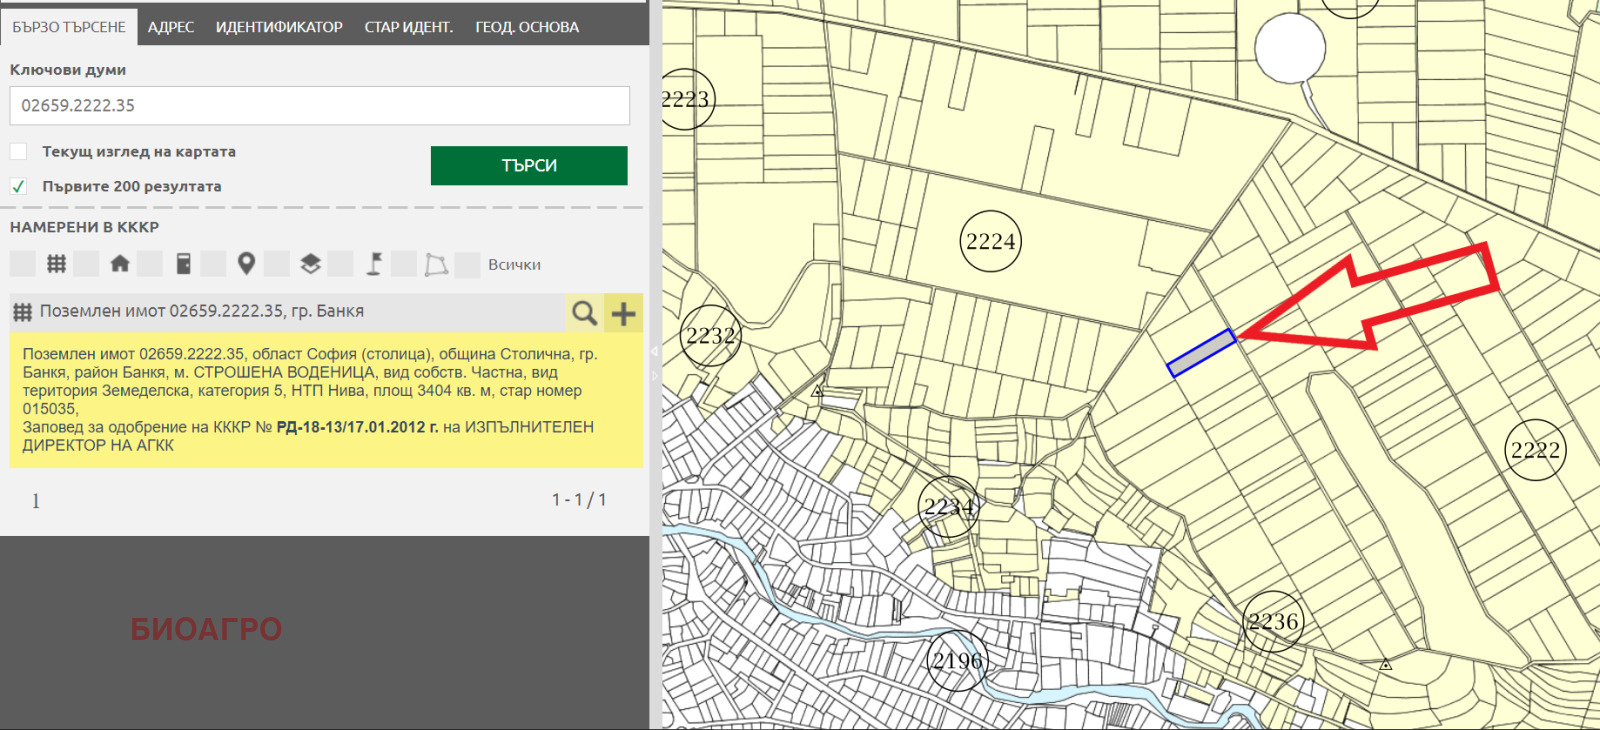Click the stacked layers filter icon
Screen dimensions: 1600x730
pyautogui.click(x=310, y=264)
